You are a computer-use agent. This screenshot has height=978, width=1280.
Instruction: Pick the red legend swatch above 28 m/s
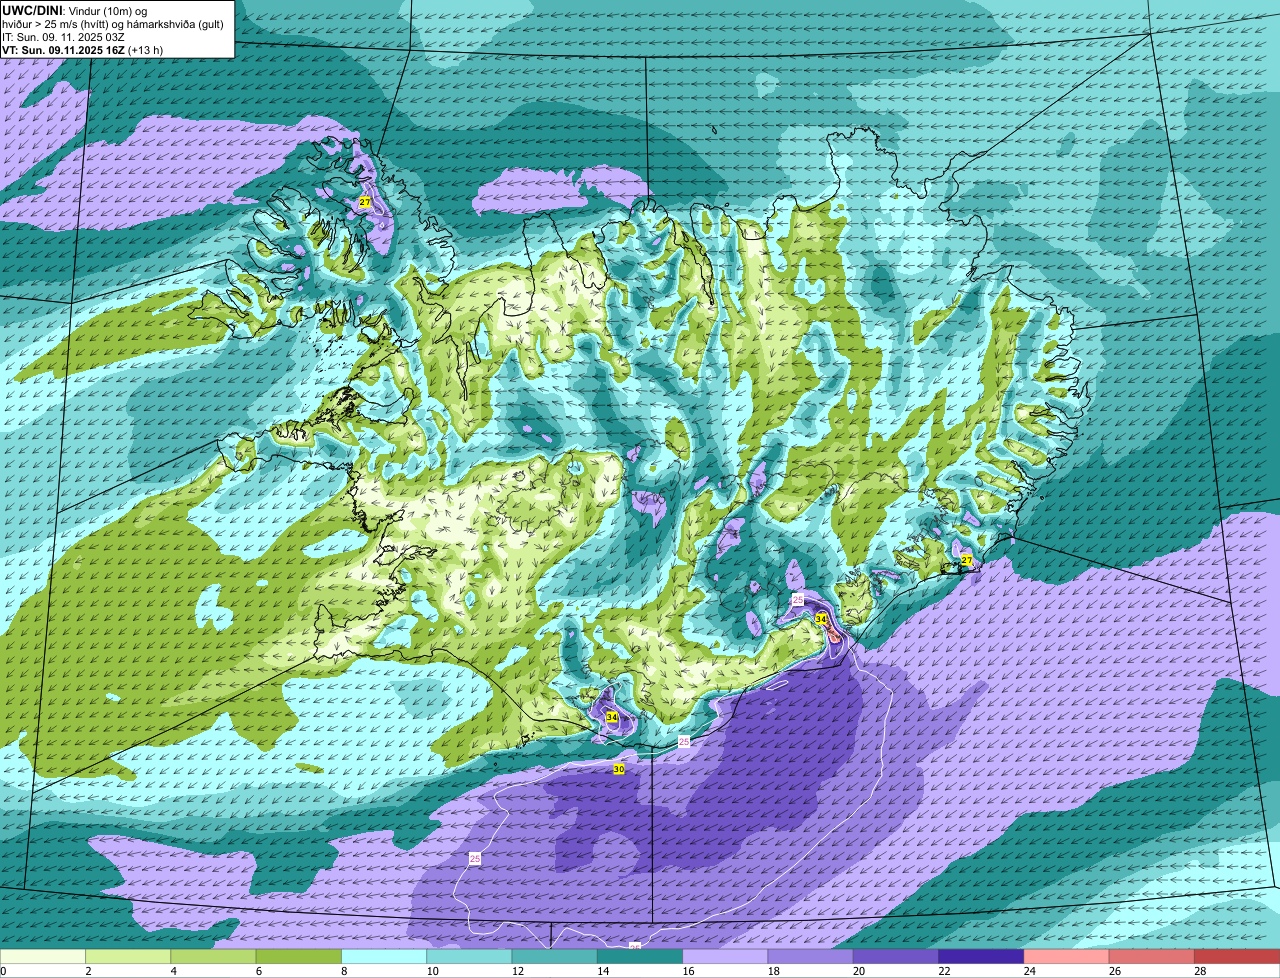pyautogui.click(x=1237, y=957)
